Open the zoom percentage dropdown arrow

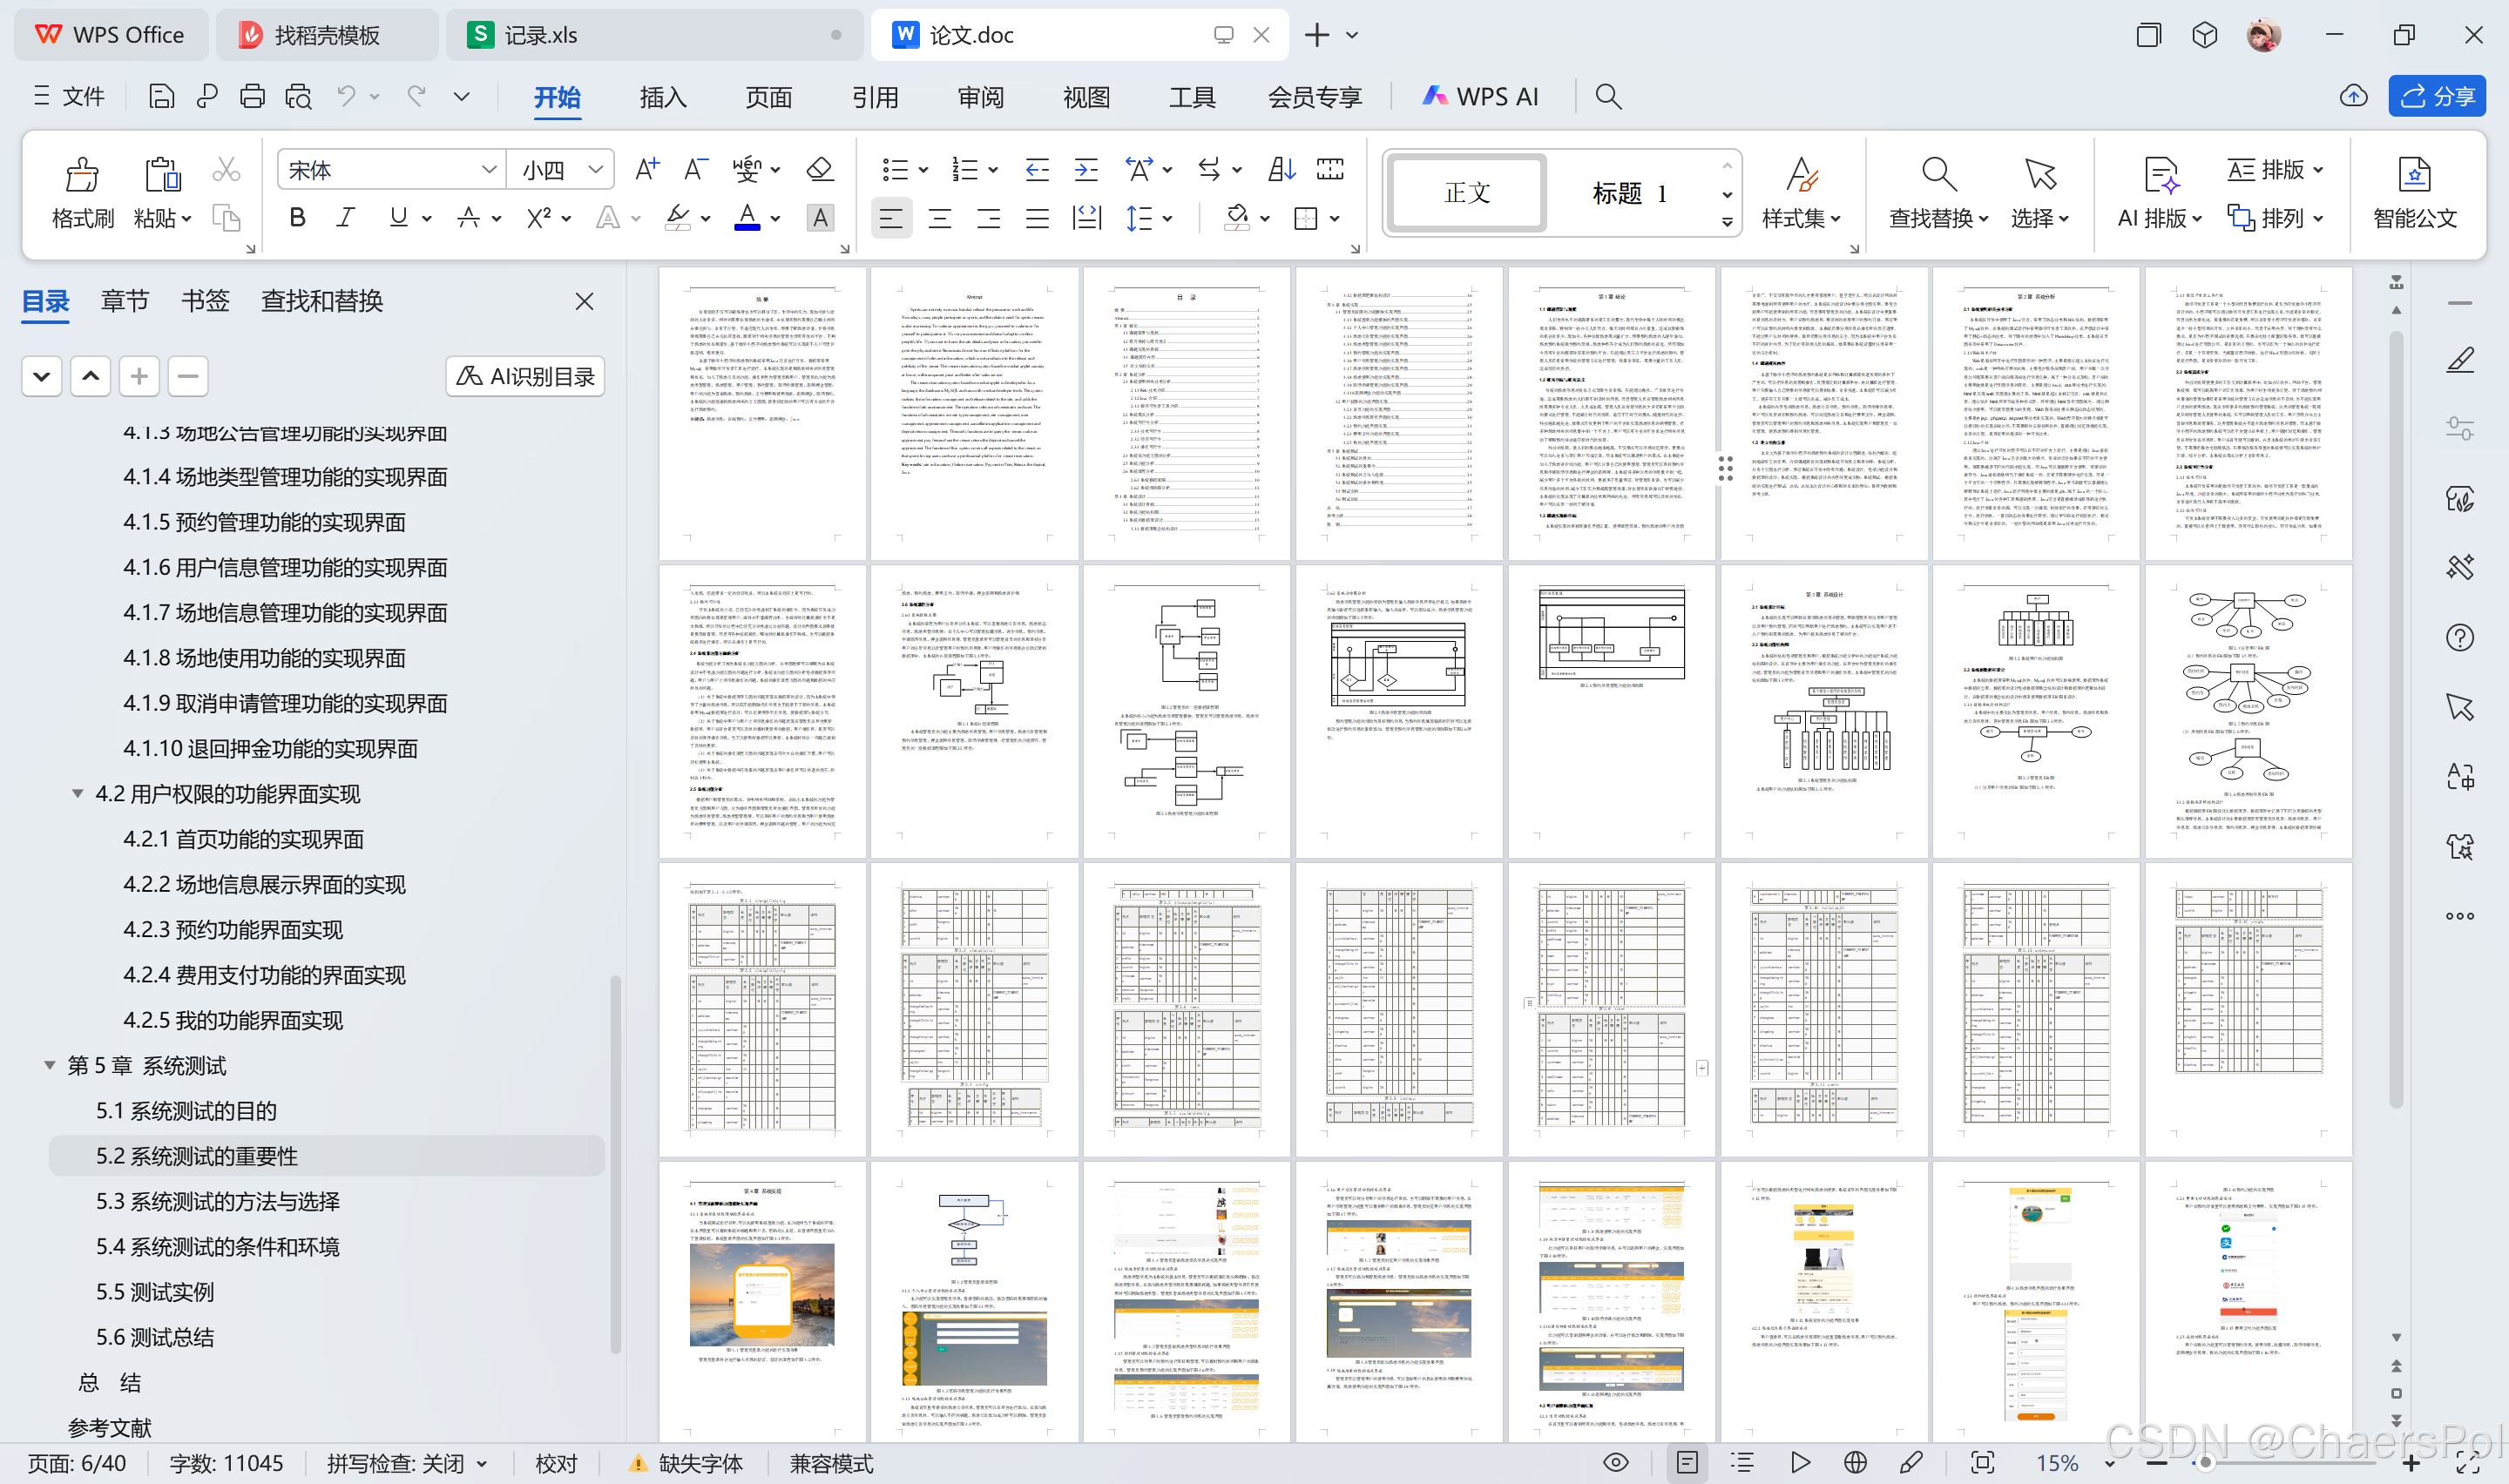2109,1463
